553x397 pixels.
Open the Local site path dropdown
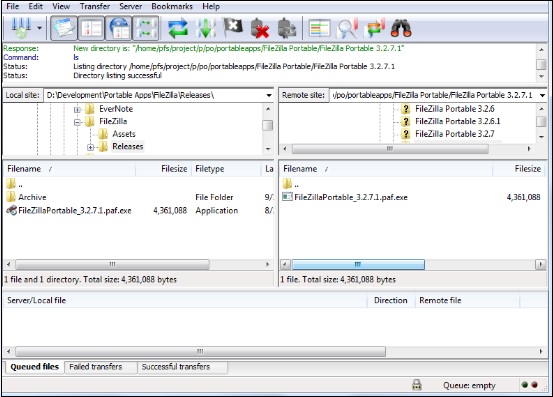click(x=269, y=95)
